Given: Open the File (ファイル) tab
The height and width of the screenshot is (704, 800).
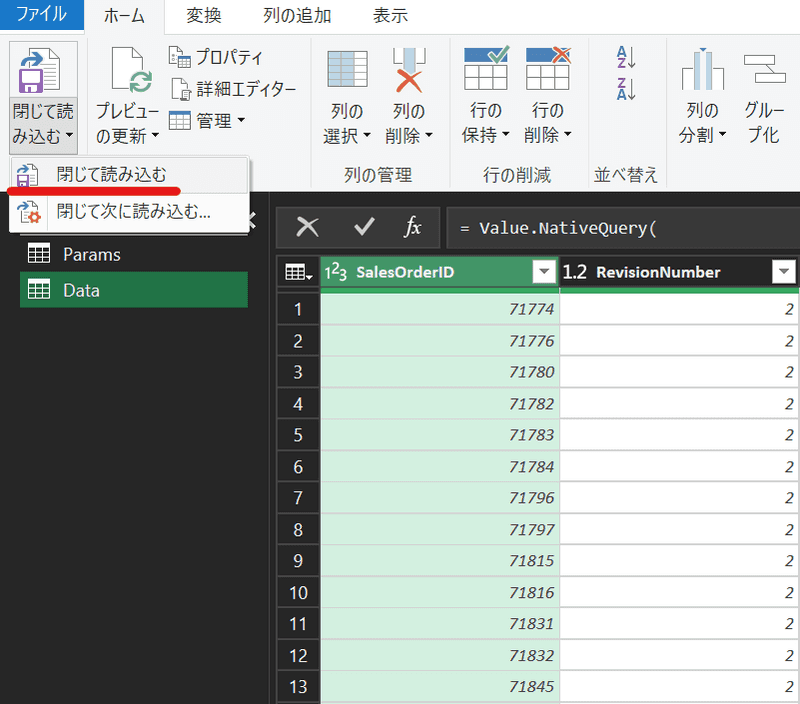Looking at the screenshot, I should click(41, 15).
